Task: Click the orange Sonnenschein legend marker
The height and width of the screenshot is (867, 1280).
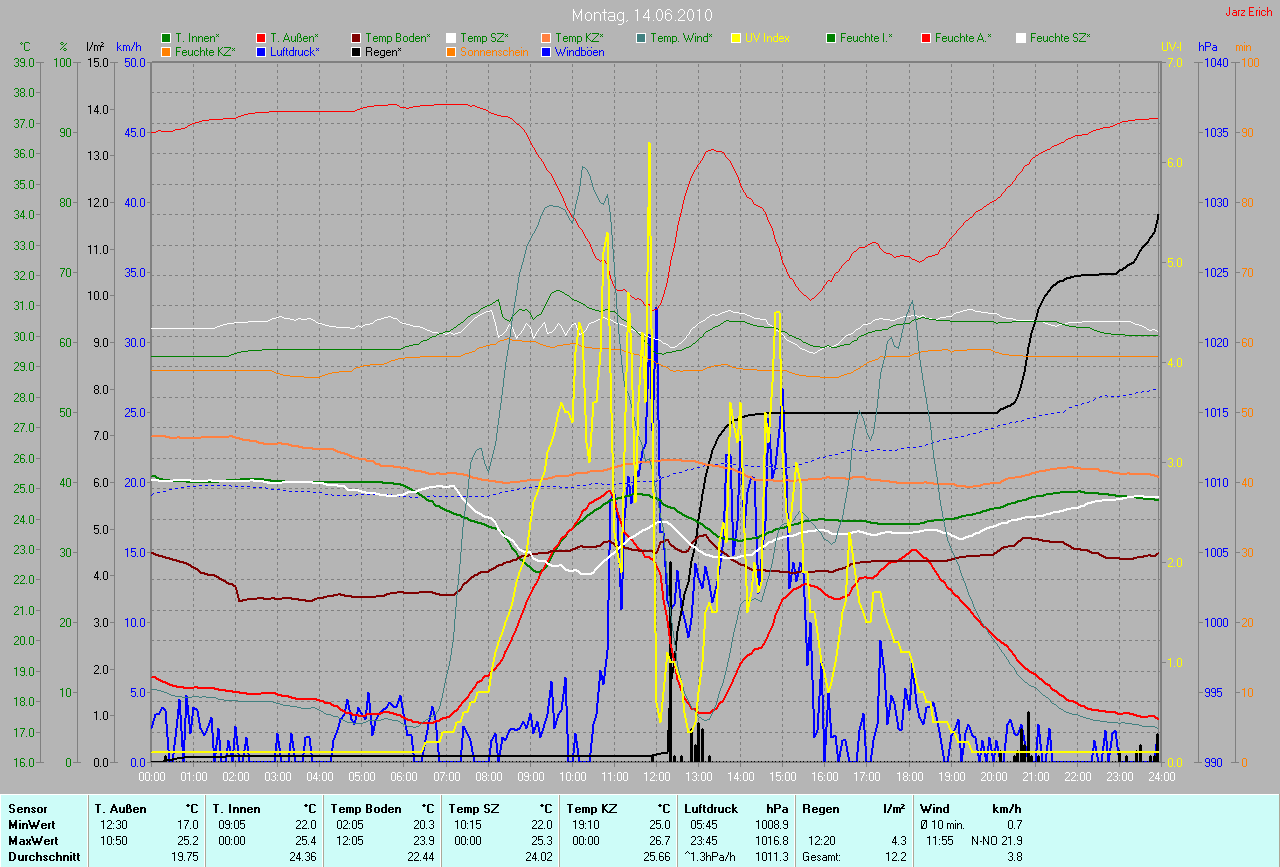Action: (451, 51)
